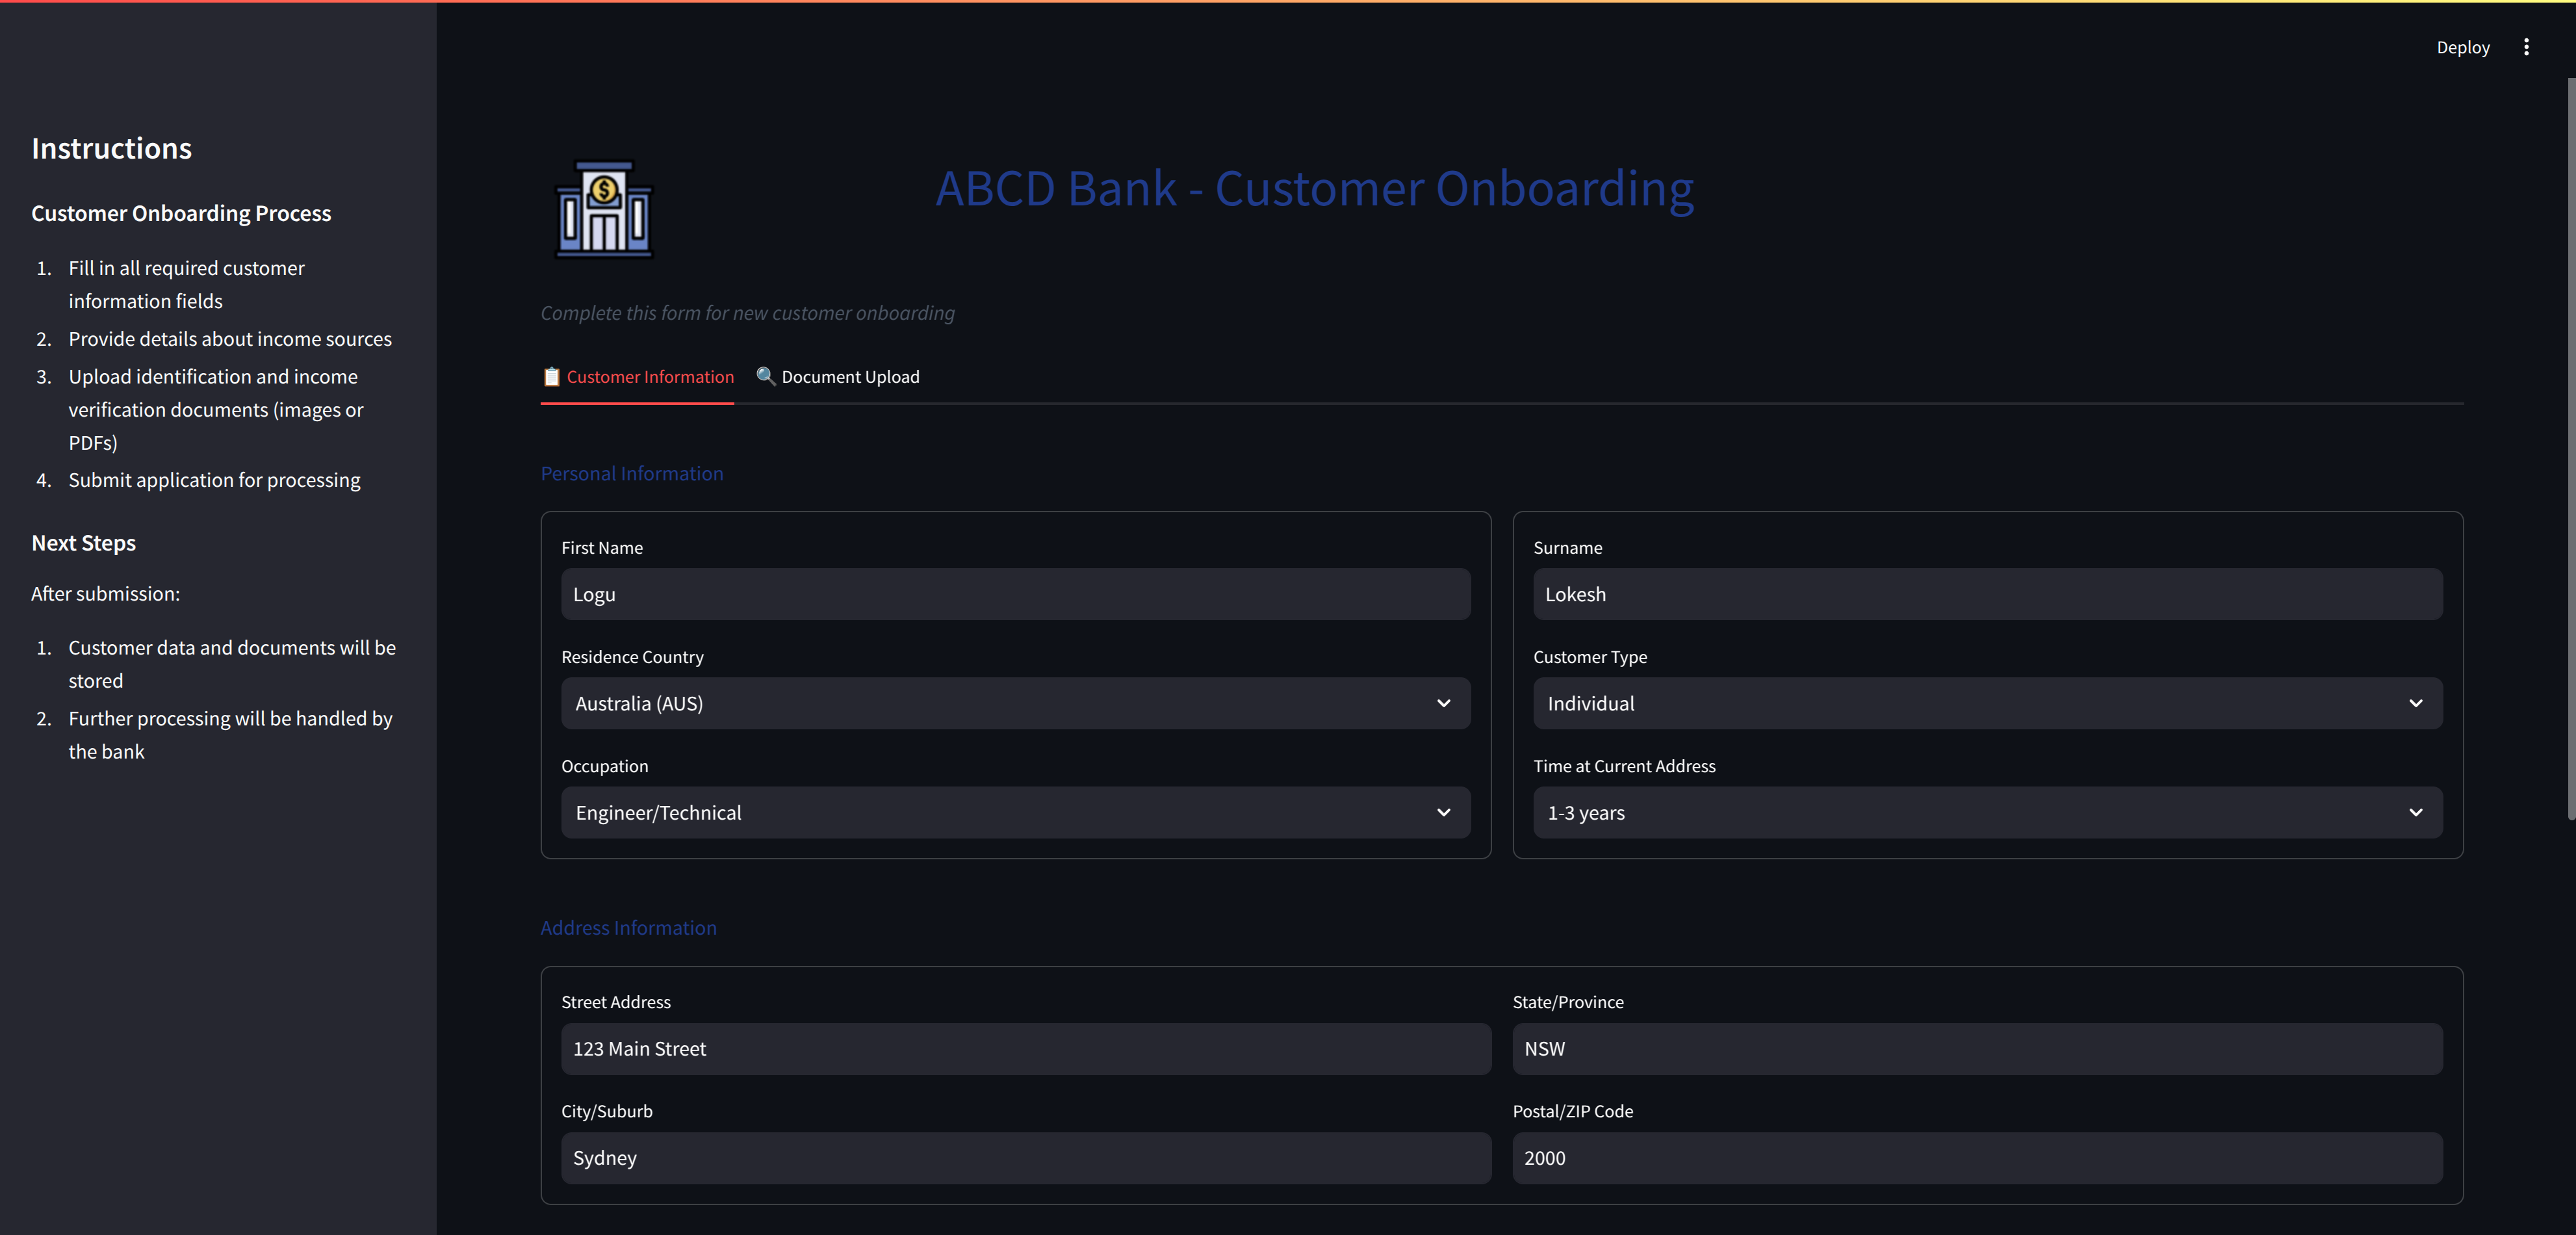The image size is (2576, 1235).
Task: Click the Postal/ZIP Code field
Action: click(1976, 1157)
